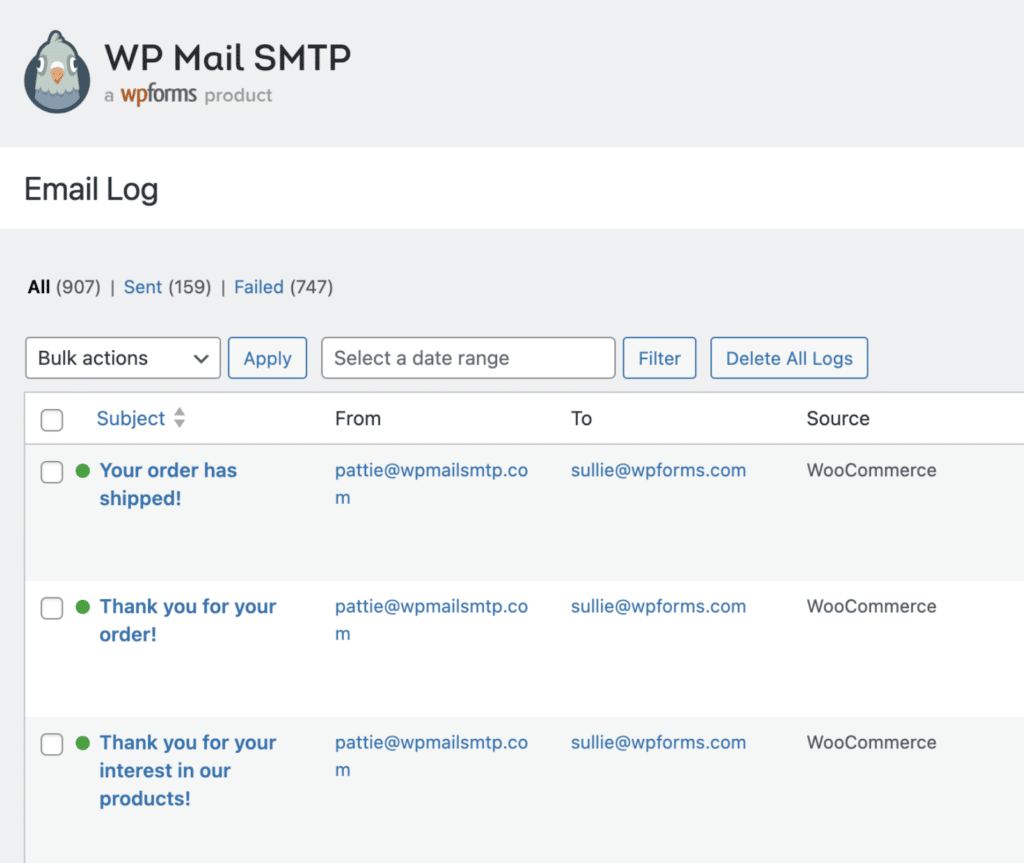Click green status dot of 'Thank you for your order!'

[x=82, y=607]
